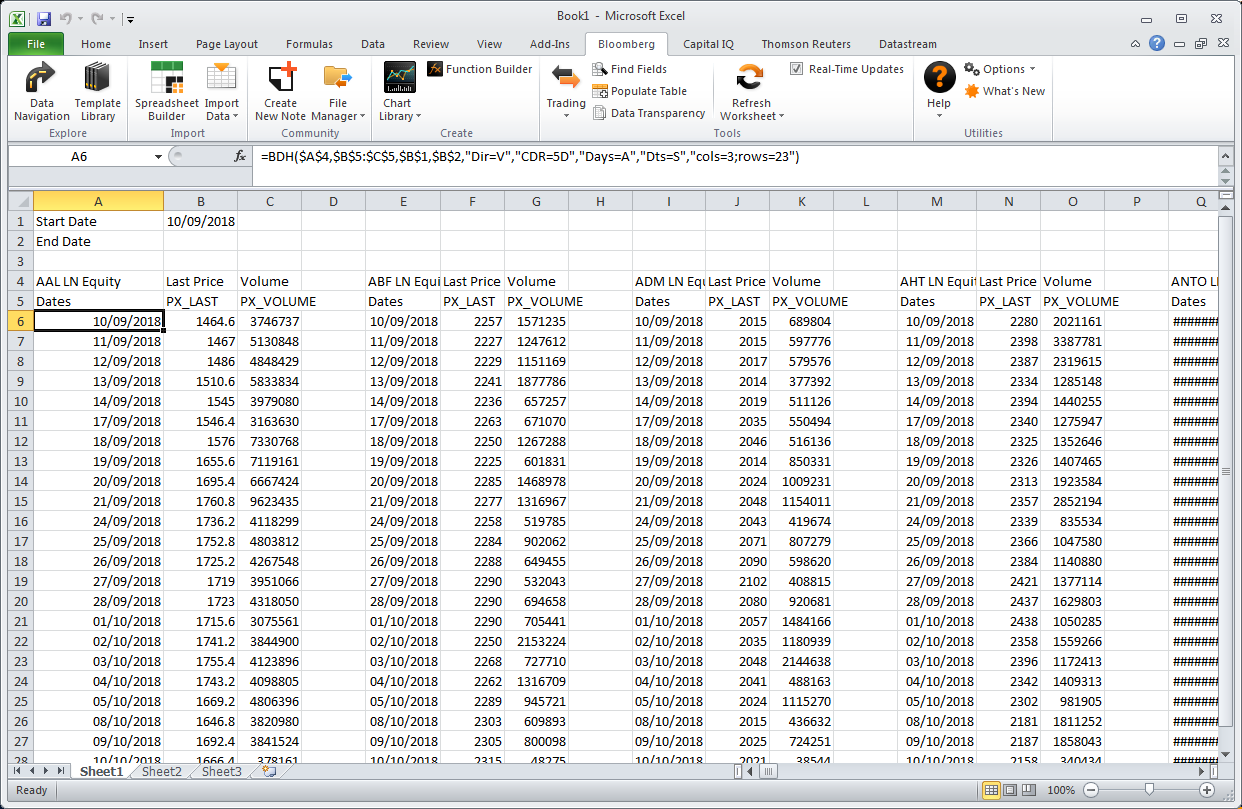Select the AAL LN Equity cell
Image resolution: width=1242 pixels, height=809 pixels.
click(x=99, y=281)
